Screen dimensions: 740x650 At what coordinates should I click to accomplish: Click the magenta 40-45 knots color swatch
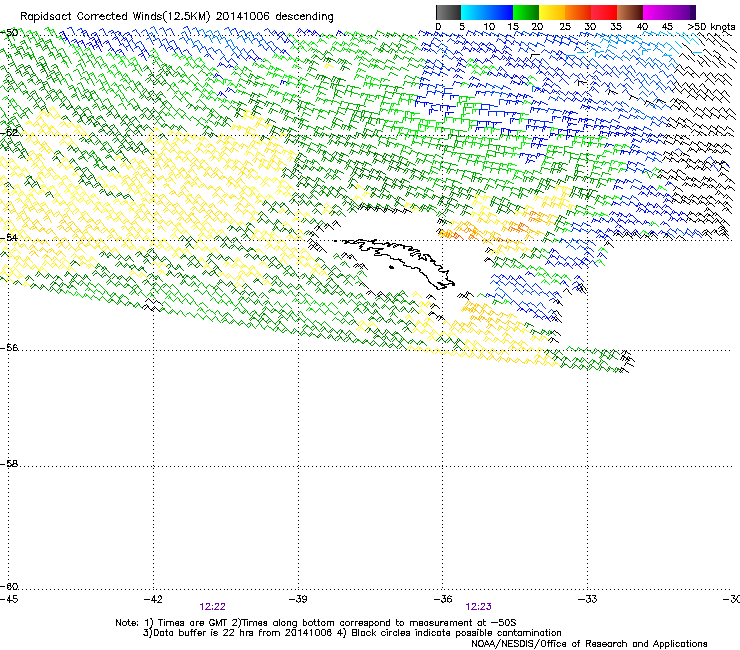coord(656,12)
